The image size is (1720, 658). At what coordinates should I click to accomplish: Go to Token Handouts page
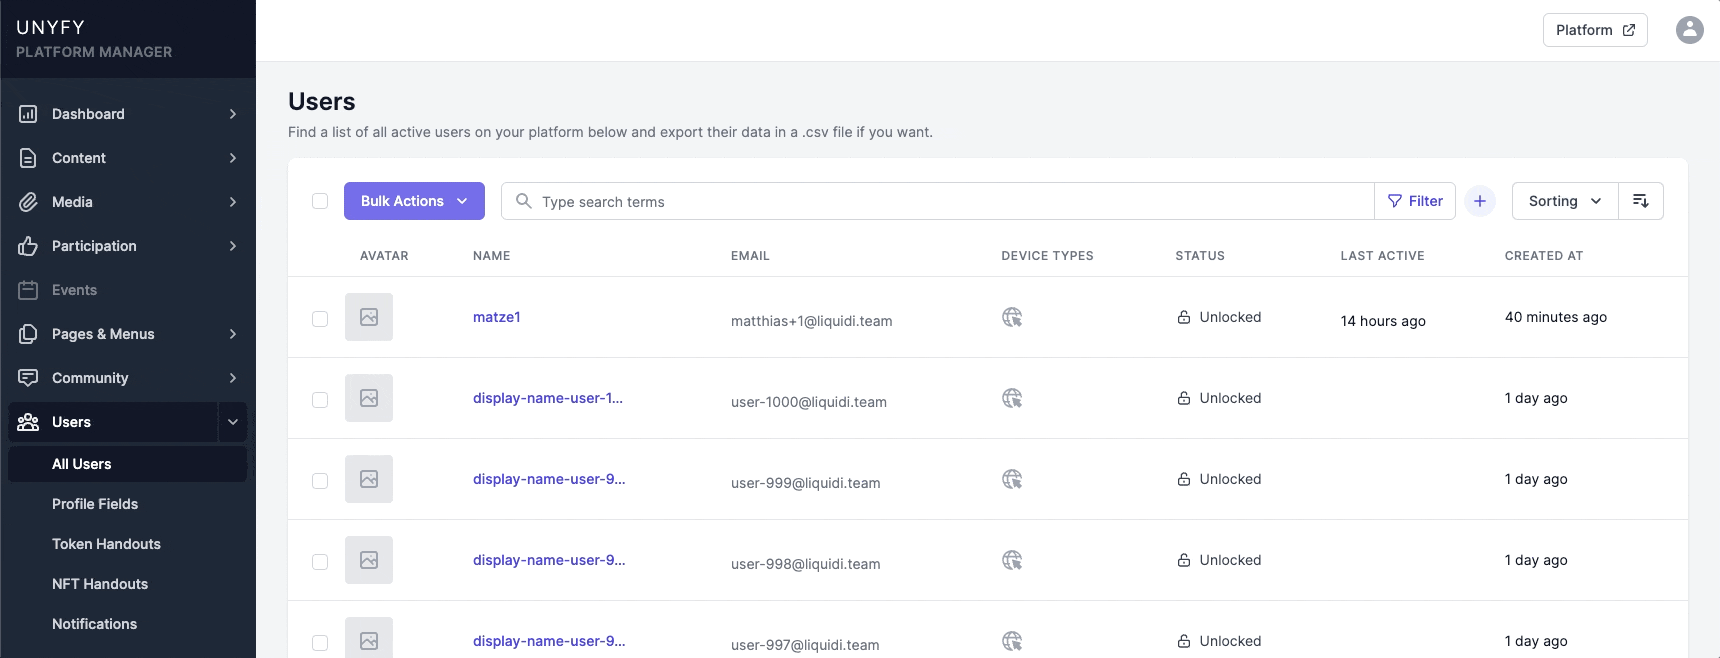point(106,544)
